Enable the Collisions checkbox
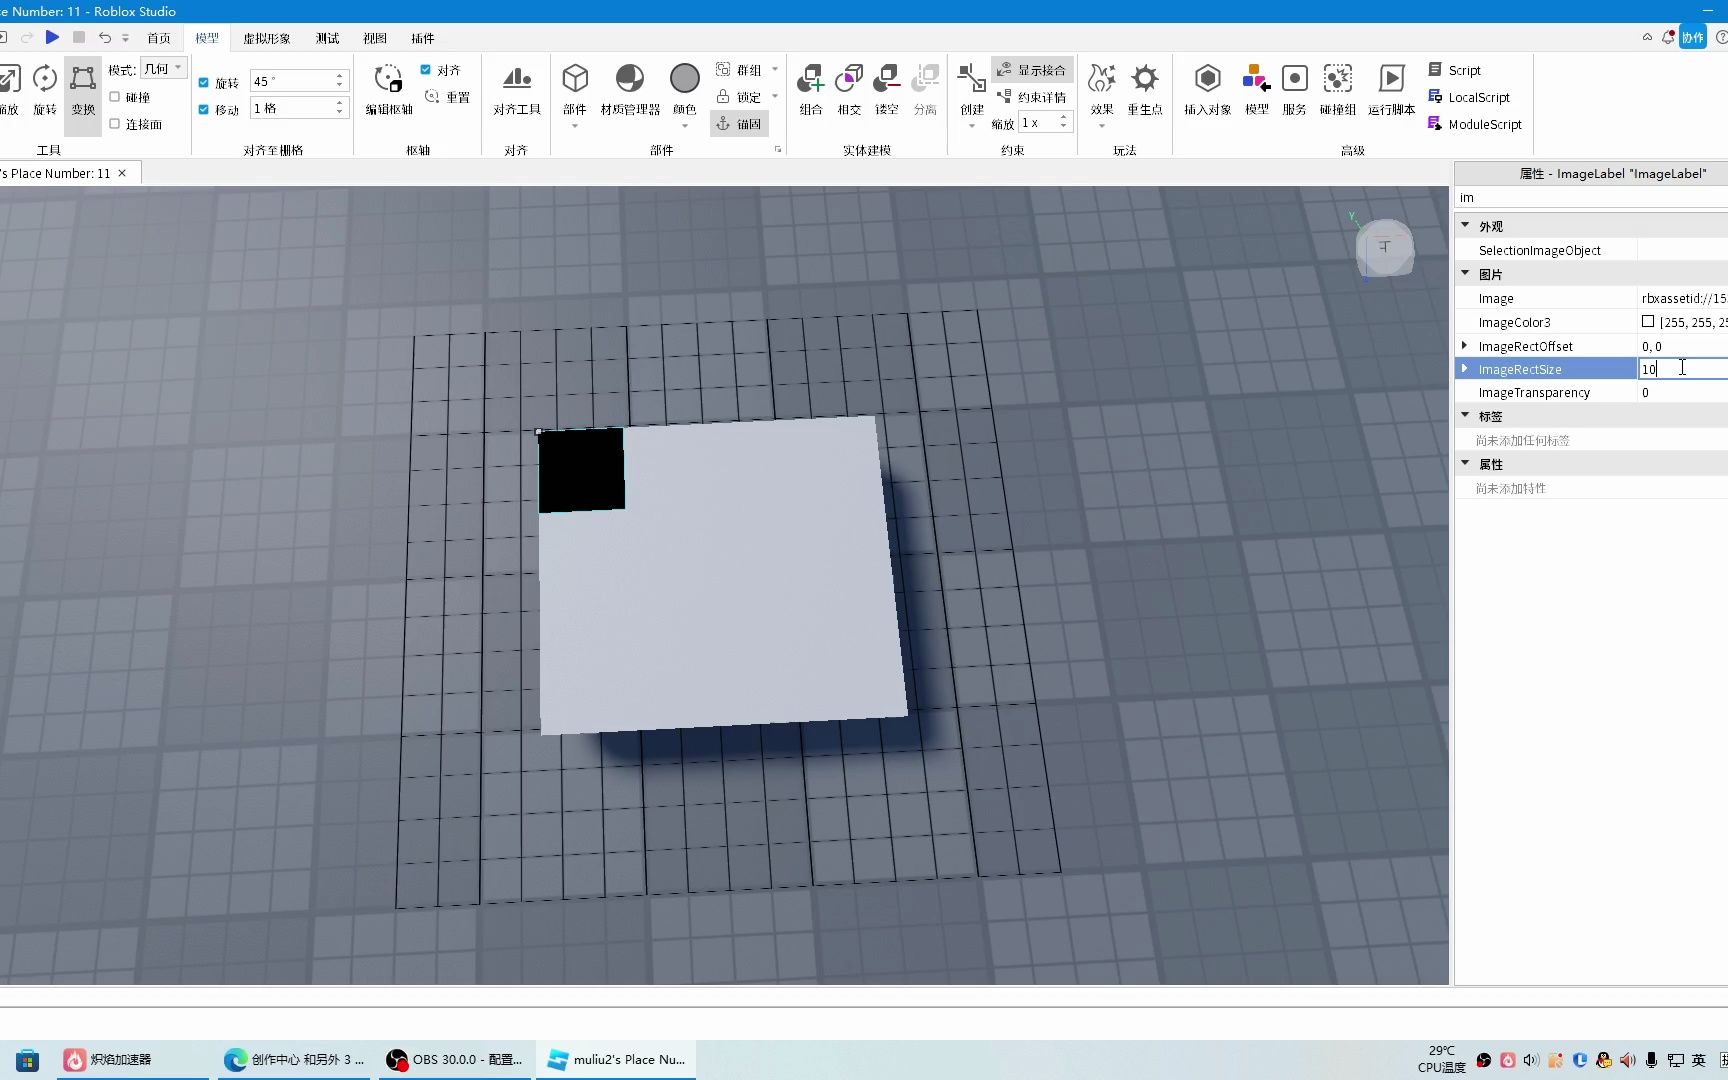Screen dimensions: 1728x1080 click(x=115, y=97)
